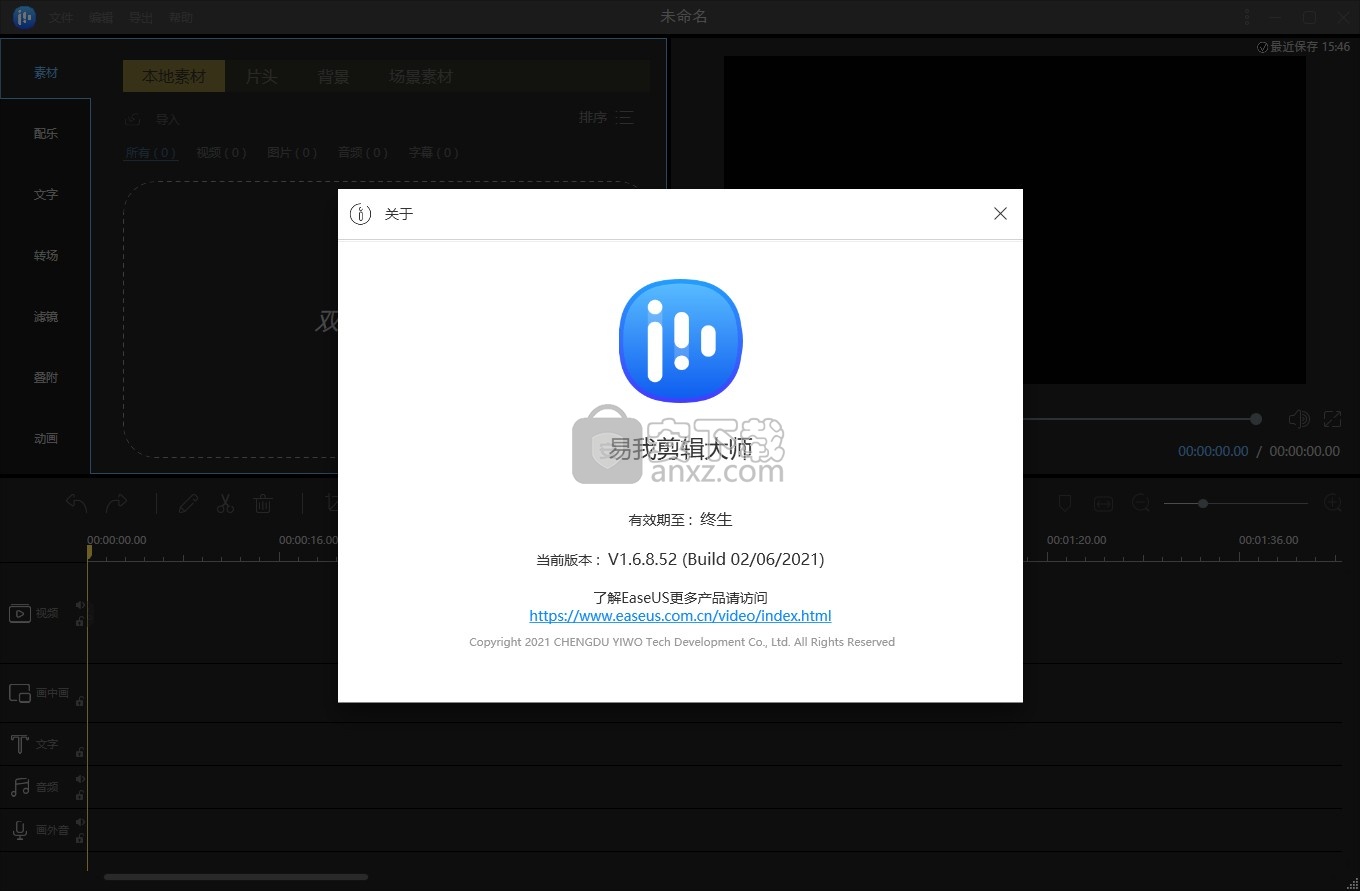The width and height of the screenshot is (1360, 891).
Task: Mute the 画外音 track
Action: (80, 822)
